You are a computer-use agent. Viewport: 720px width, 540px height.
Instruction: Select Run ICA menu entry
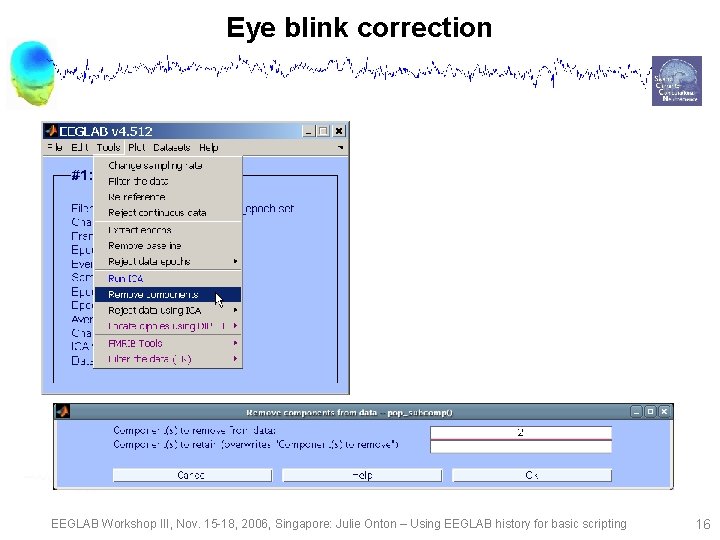click(168, 278)
